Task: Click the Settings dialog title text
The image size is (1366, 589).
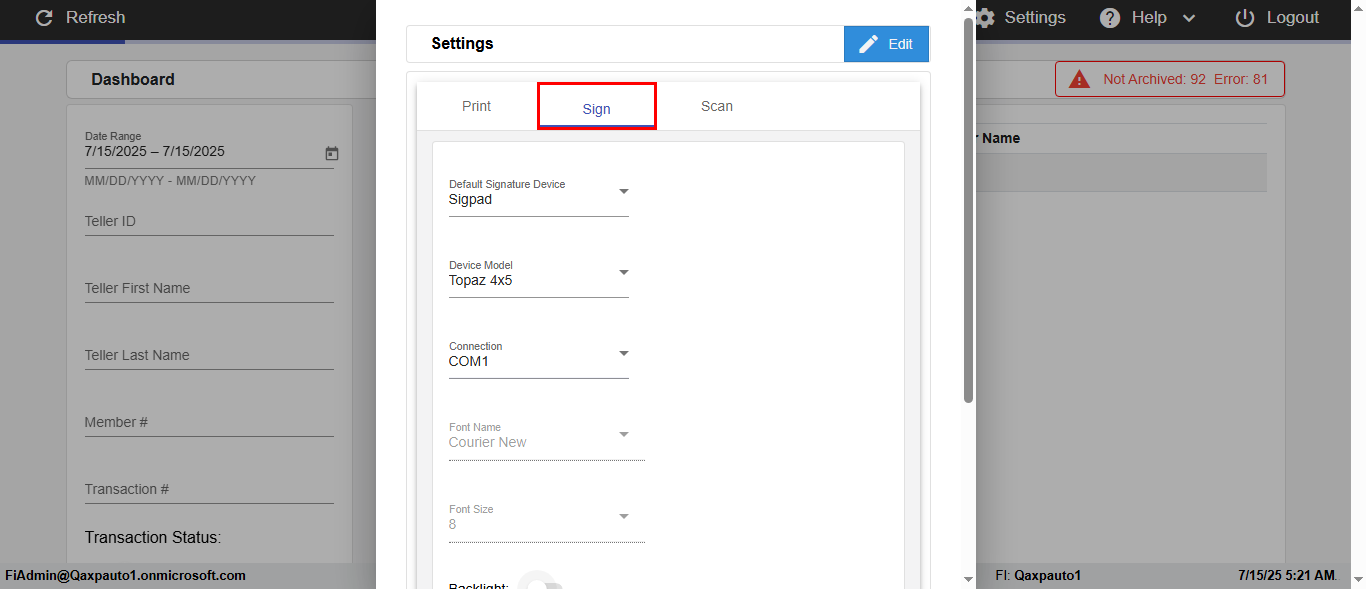Action: point(462,44)
